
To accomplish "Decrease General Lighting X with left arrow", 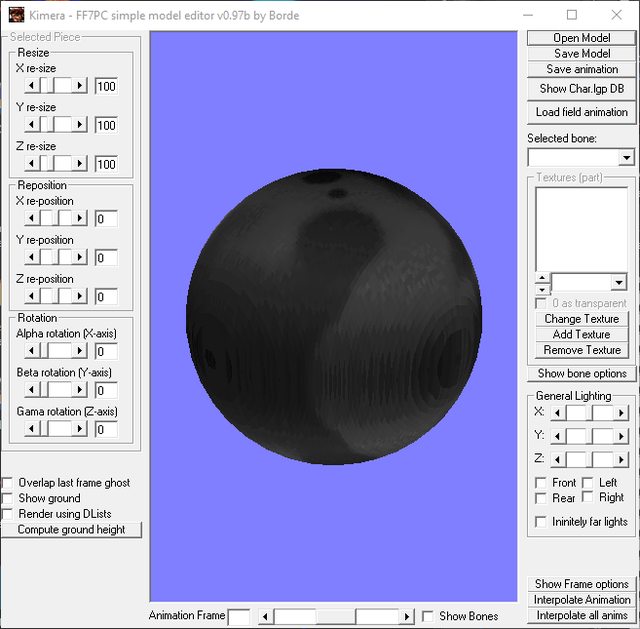I will 558,413.
